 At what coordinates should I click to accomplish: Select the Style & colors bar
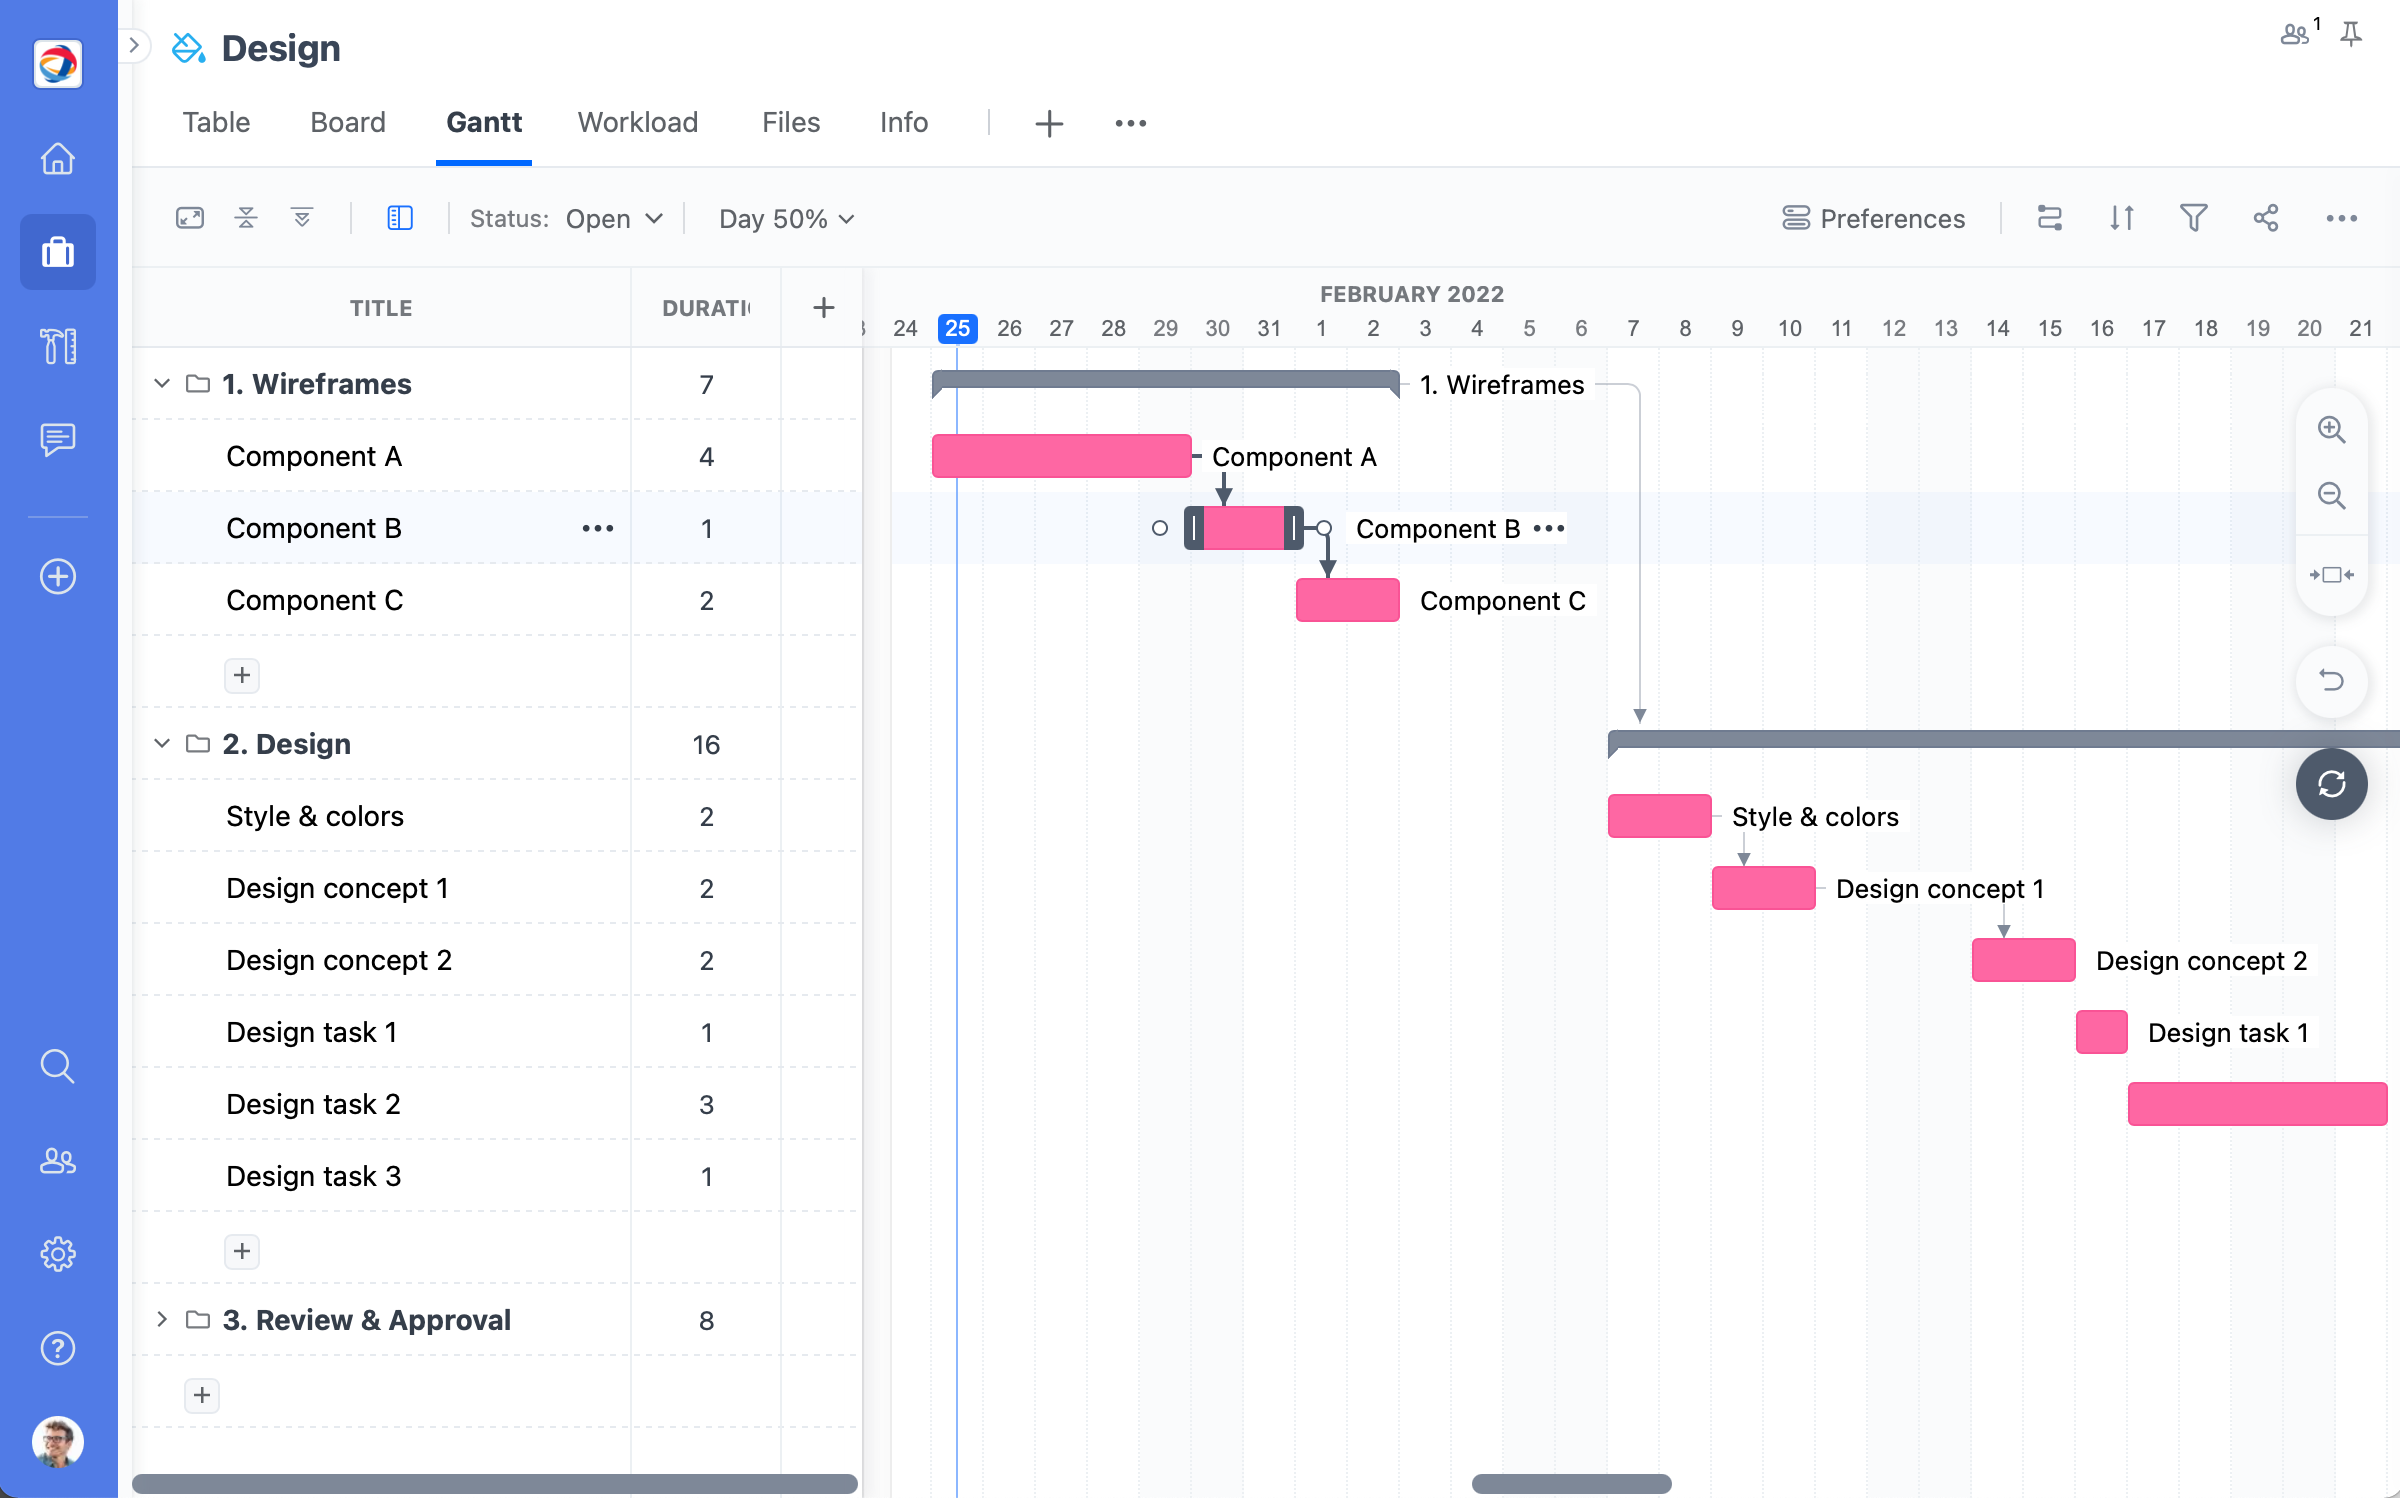click(x=1660, y=816)
